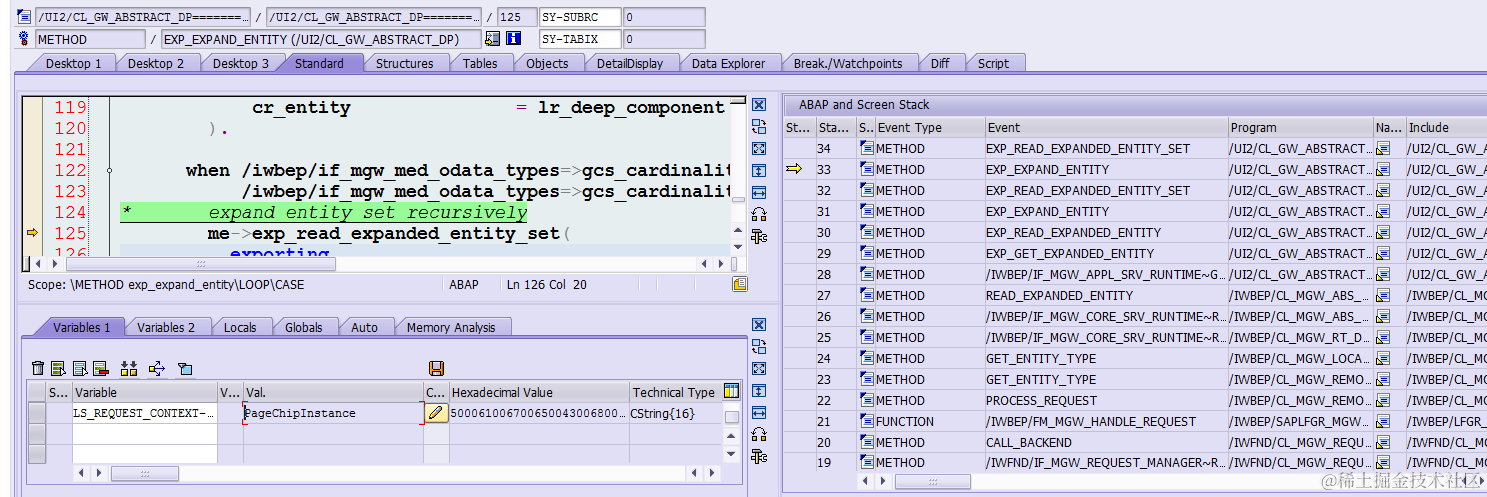Open the Data Explorer tab
This screenshot has width=1487, height=497.
[728, 63]
